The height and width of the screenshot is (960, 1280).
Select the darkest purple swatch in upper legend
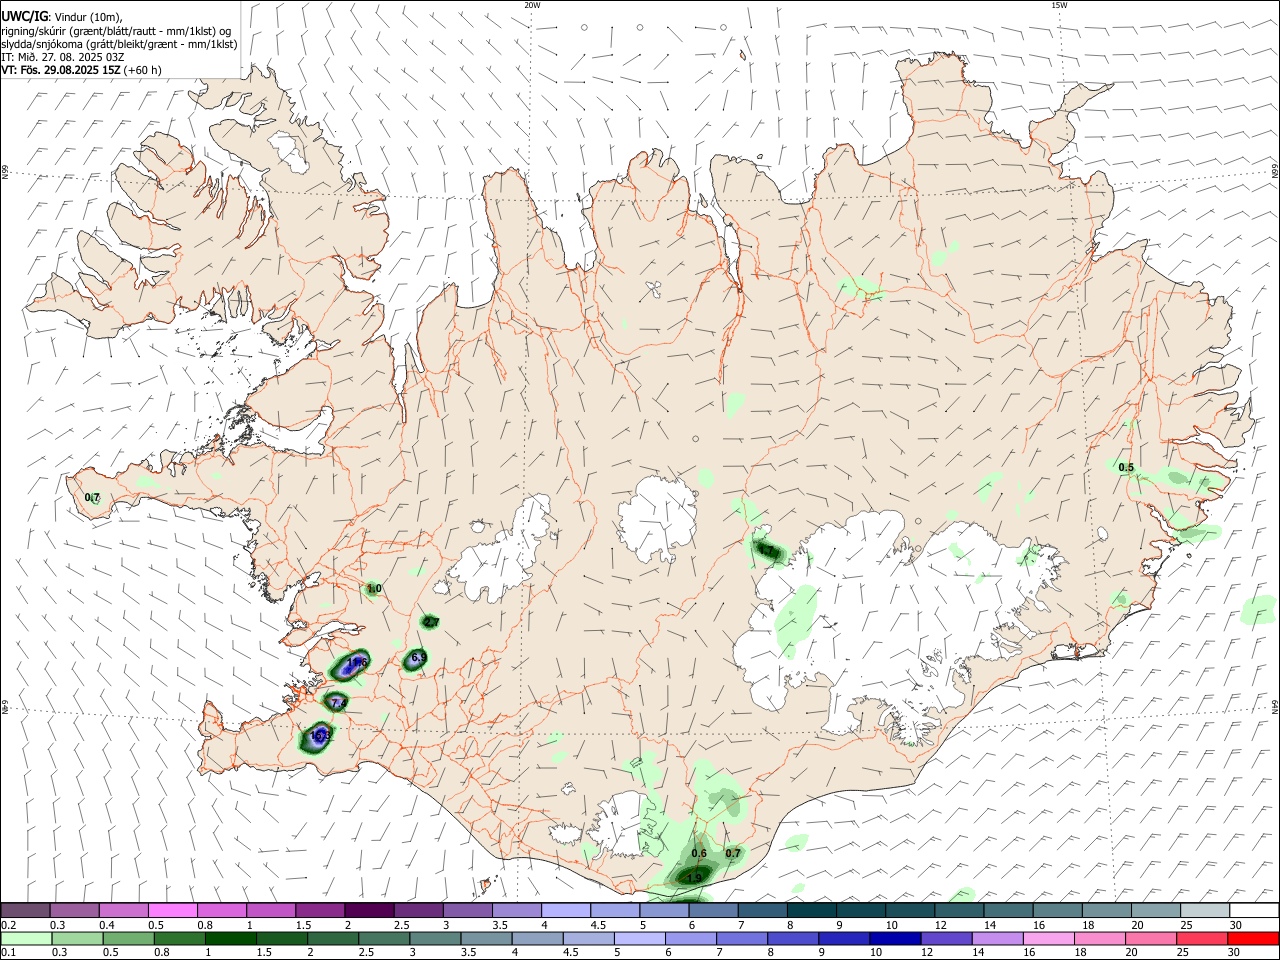tap(368, 910)
